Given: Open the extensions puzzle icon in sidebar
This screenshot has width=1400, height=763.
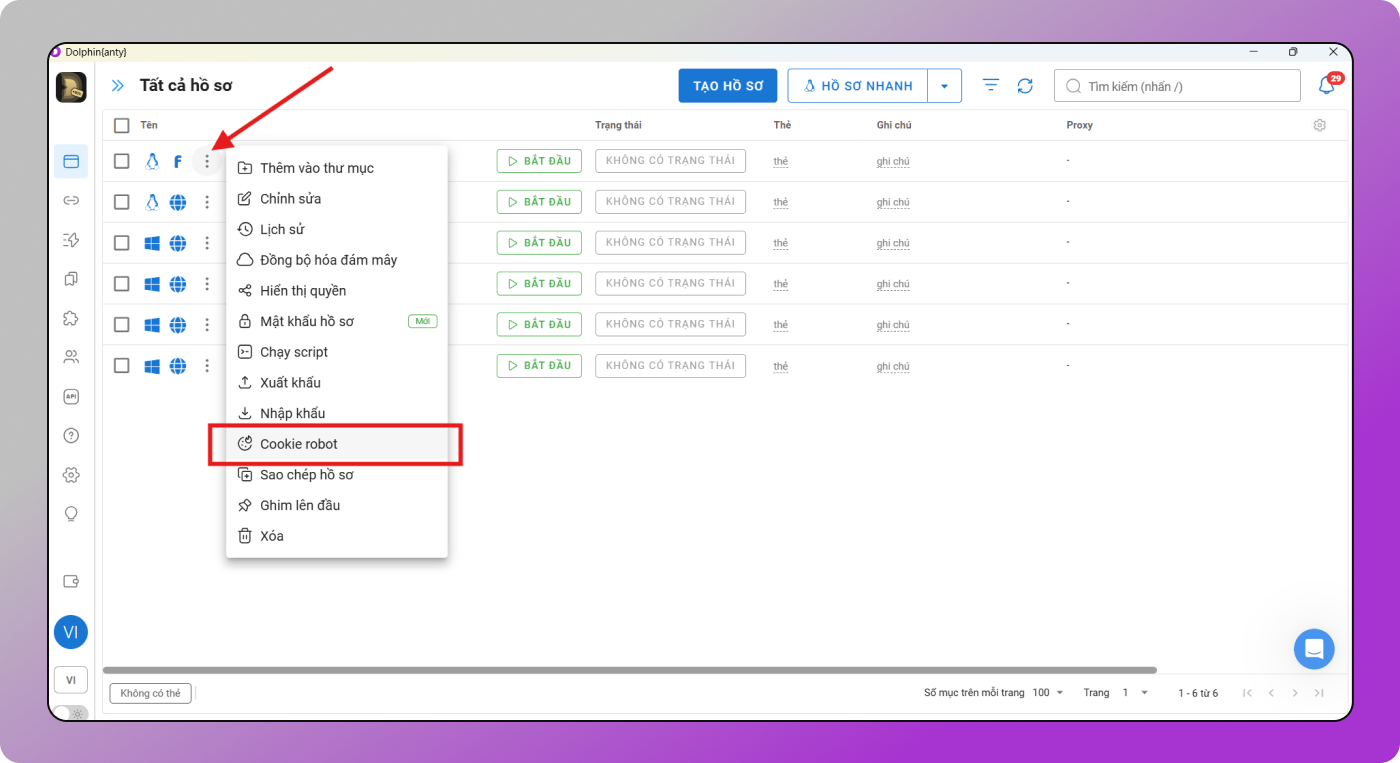Looking at the screenshot, I should [x=71, y=318].
